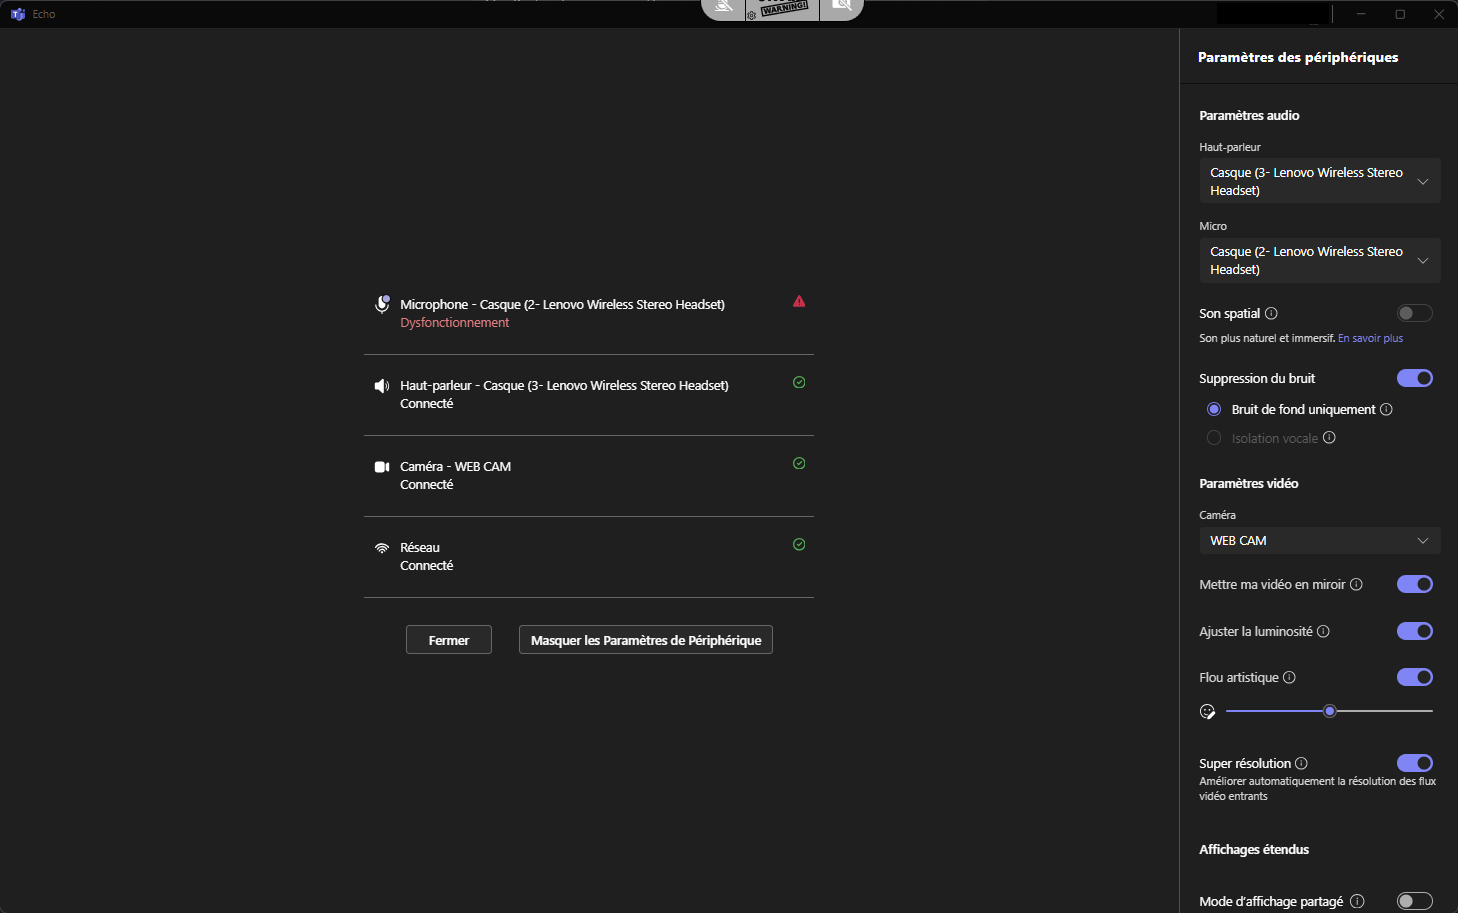Click the Wi-Fi icon in the Réseau row
The image size is (1458, 913).
click(x=382, y=548)
